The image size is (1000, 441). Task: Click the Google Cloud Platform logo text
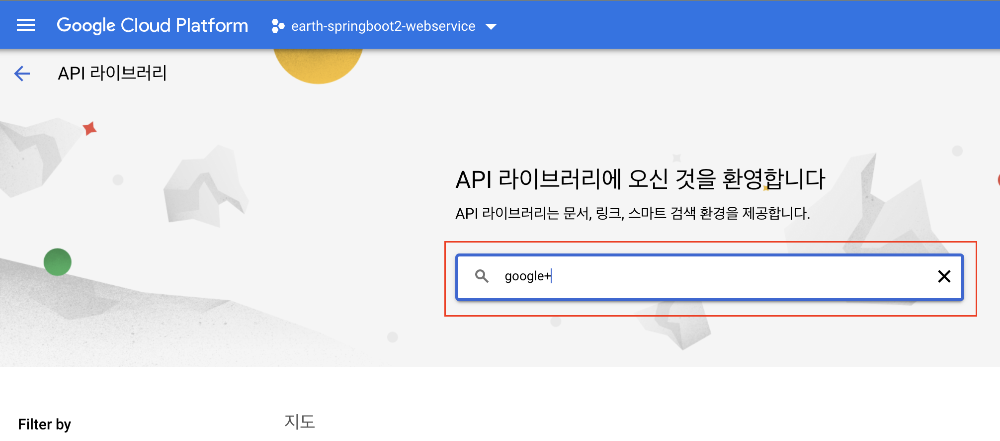pos(152,26)
